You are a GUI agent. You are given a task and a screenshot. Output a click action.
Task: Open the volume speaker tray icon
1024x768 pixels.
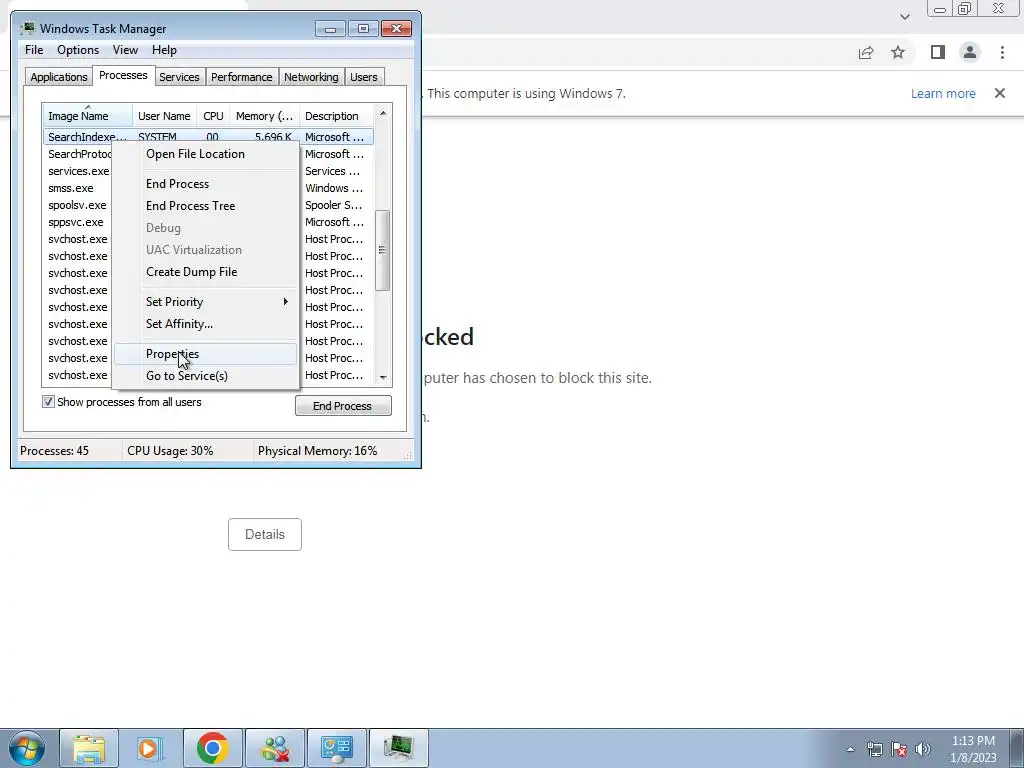coord(923,749)
